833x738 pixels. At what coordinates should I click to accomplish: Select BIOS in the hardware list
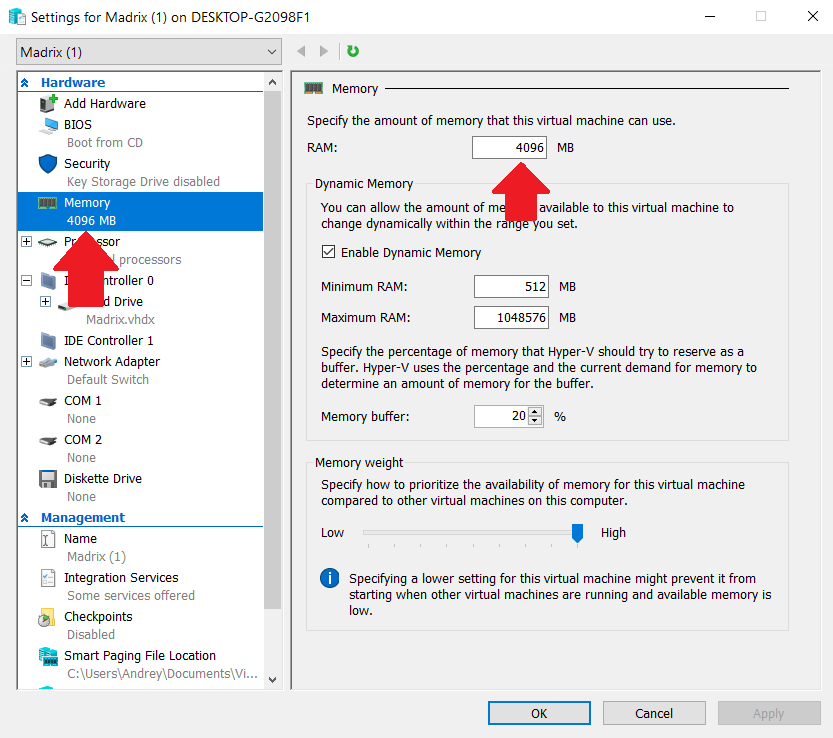click(x=78, y=125)
